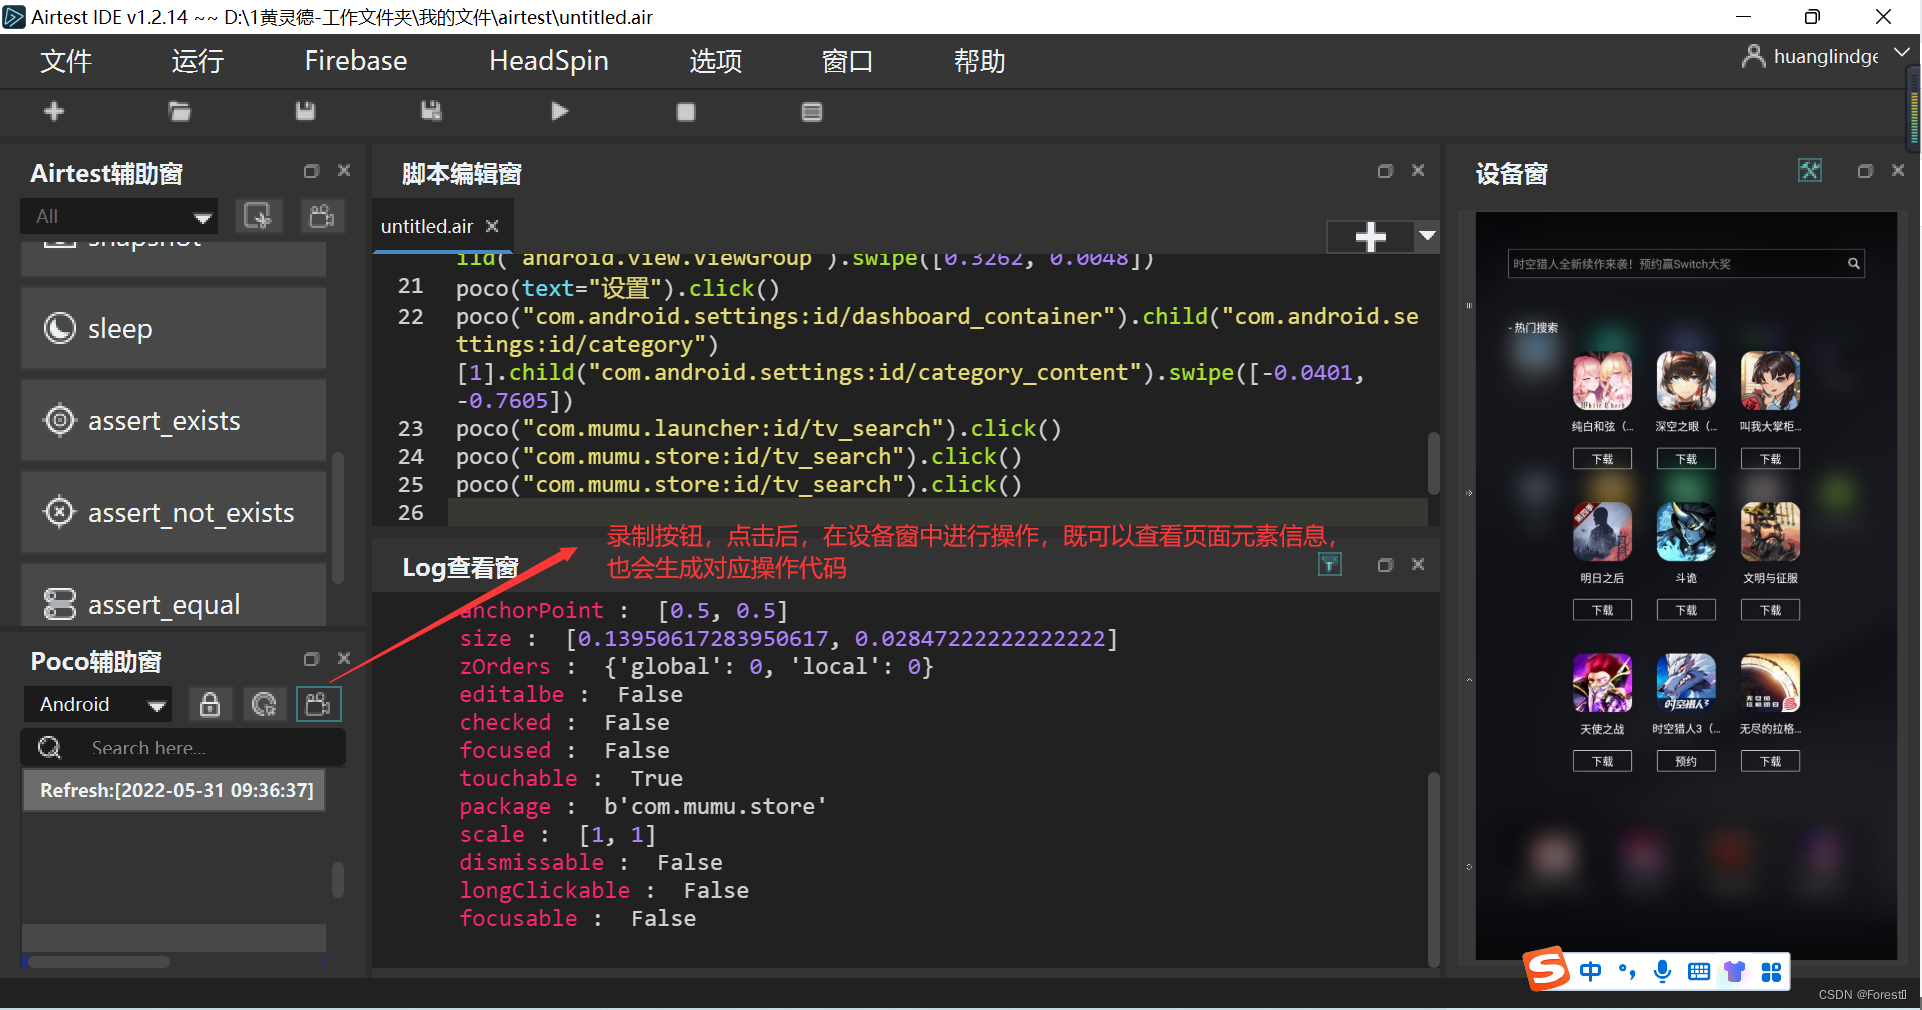Click the plus button above the script editor
1922x1010 pixels.
click(1370, 237)
